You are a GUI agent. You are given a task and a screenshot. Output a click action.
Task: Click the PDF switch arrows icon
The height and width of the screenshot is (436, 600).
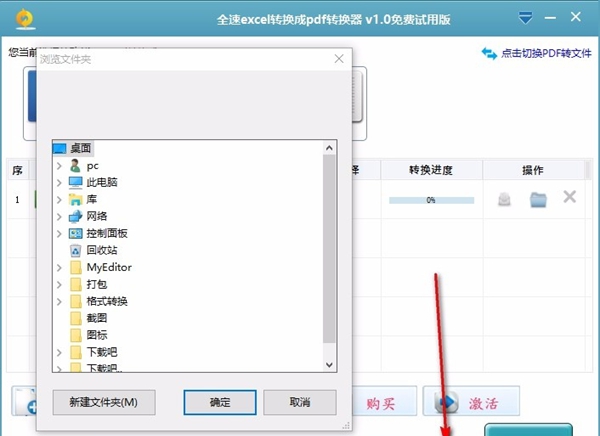[489, 53]
